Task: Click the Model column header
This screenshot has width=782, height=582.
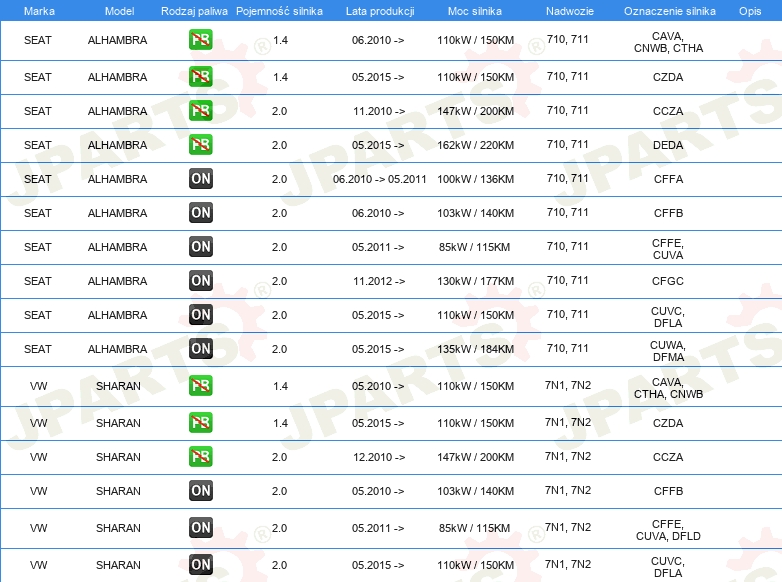Action: coord(119,11)
